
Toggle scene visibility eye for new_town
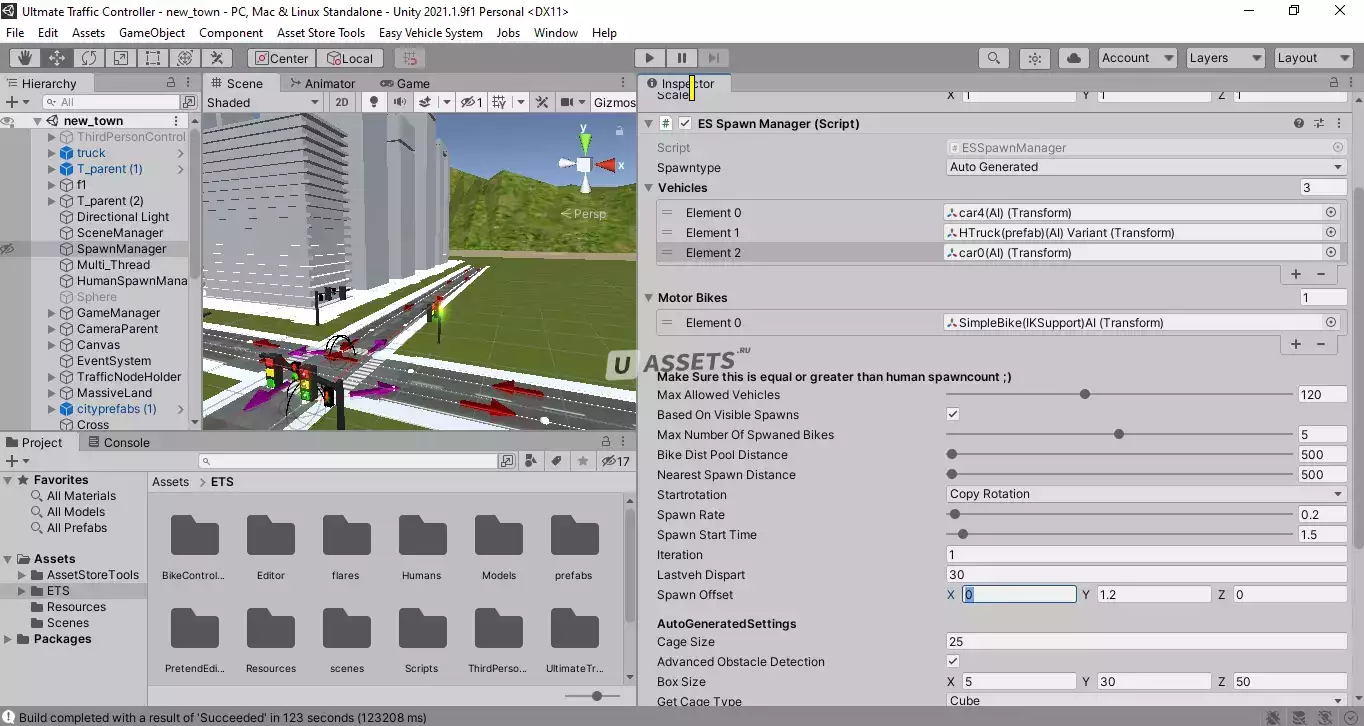8,121
